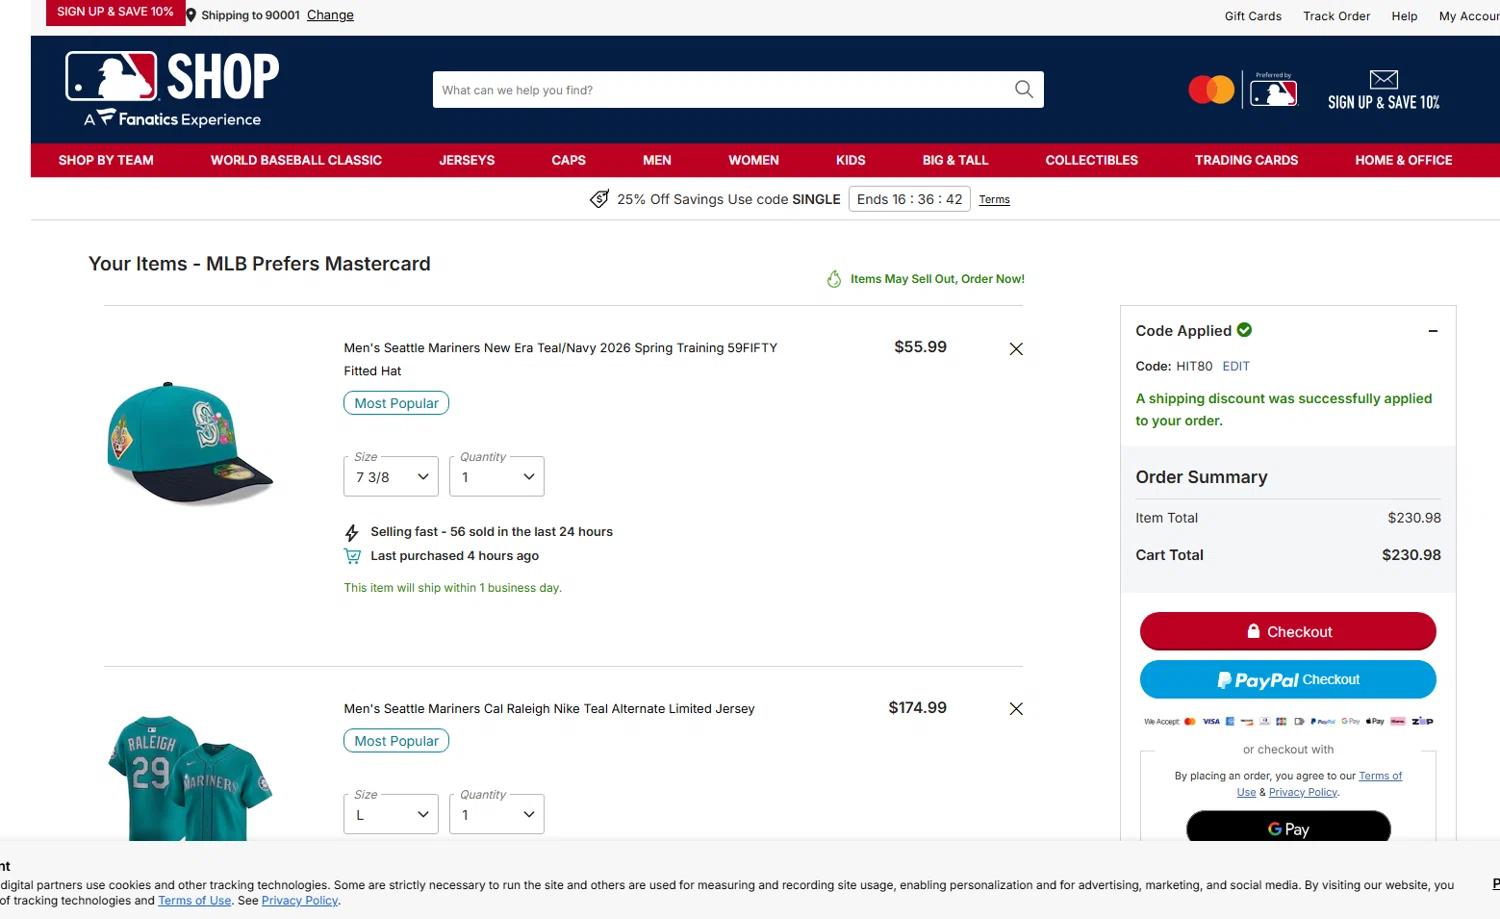
Task: Open Privacy Policy link in order summary
Action: [x=1303, y=792]
